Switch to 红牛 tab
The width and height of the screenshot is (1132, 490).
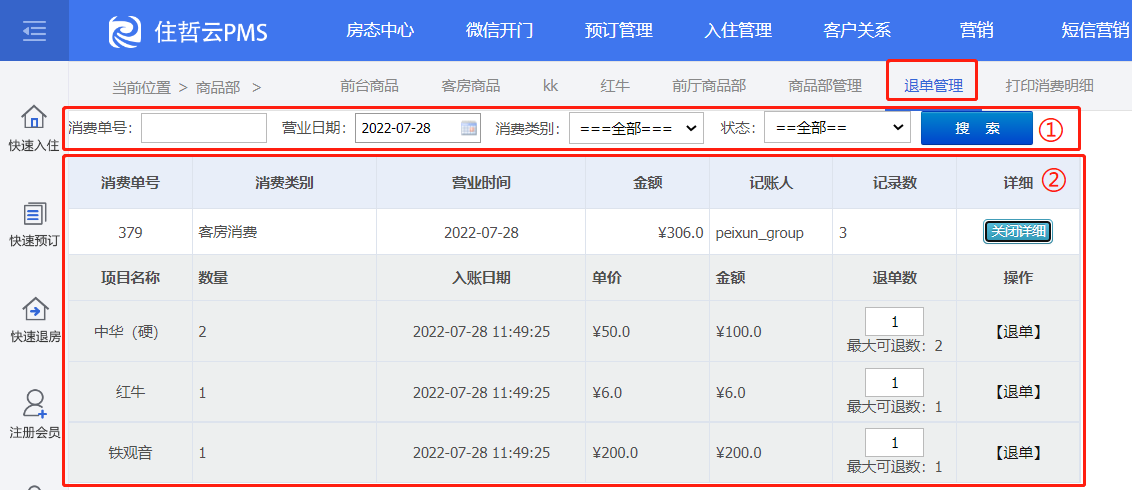tap(615, 86)
